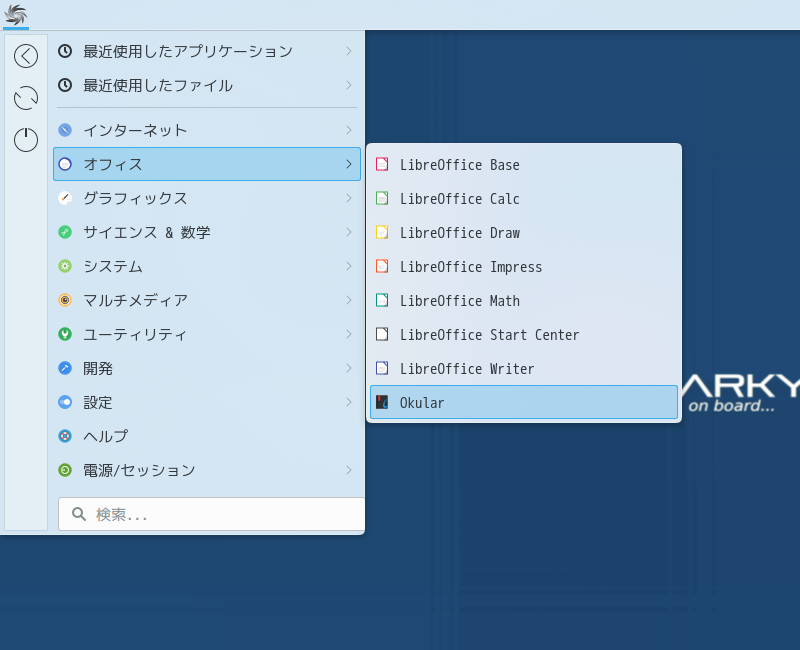Click the グラフィックス category icon
This screenshot has width=800, height=650.
point(65,198)
